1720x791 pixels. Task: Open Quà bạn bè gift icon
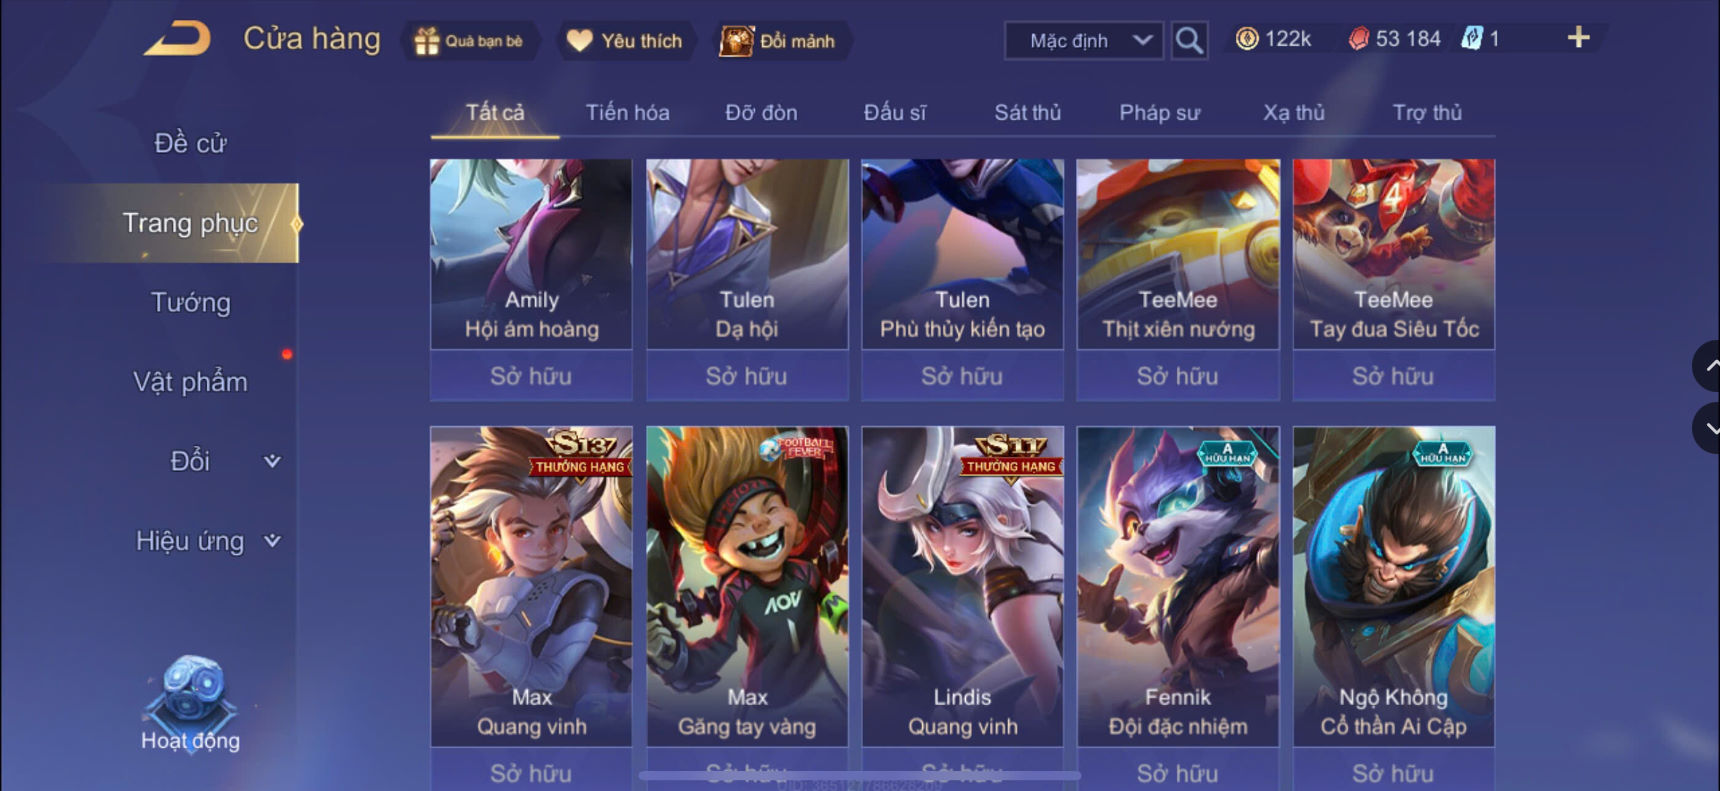tap(427, 41)
